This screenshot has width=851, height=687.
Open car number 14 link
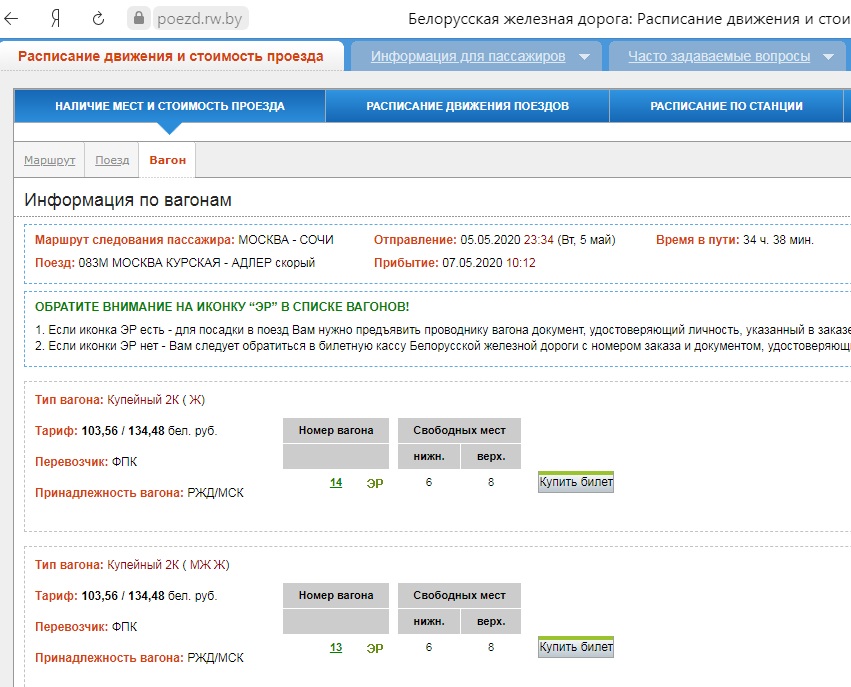tap(336, 483)
